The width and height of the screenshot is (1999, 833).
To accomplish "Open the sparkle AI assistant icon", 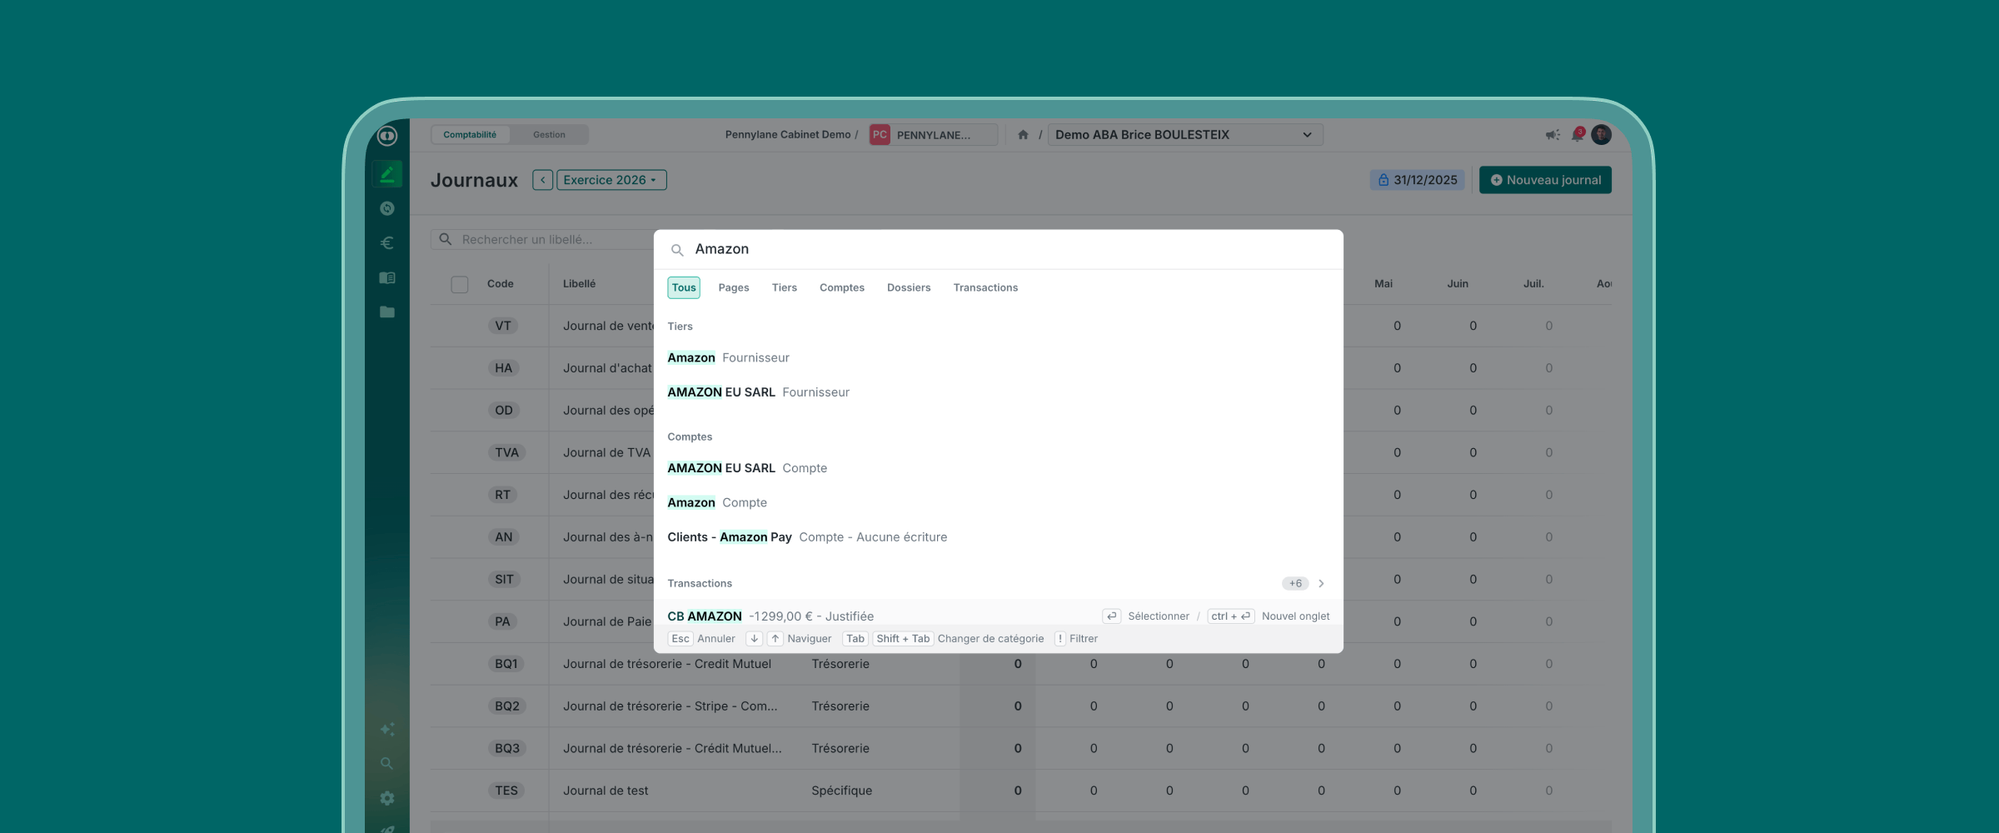I will [x=387, y=729].
